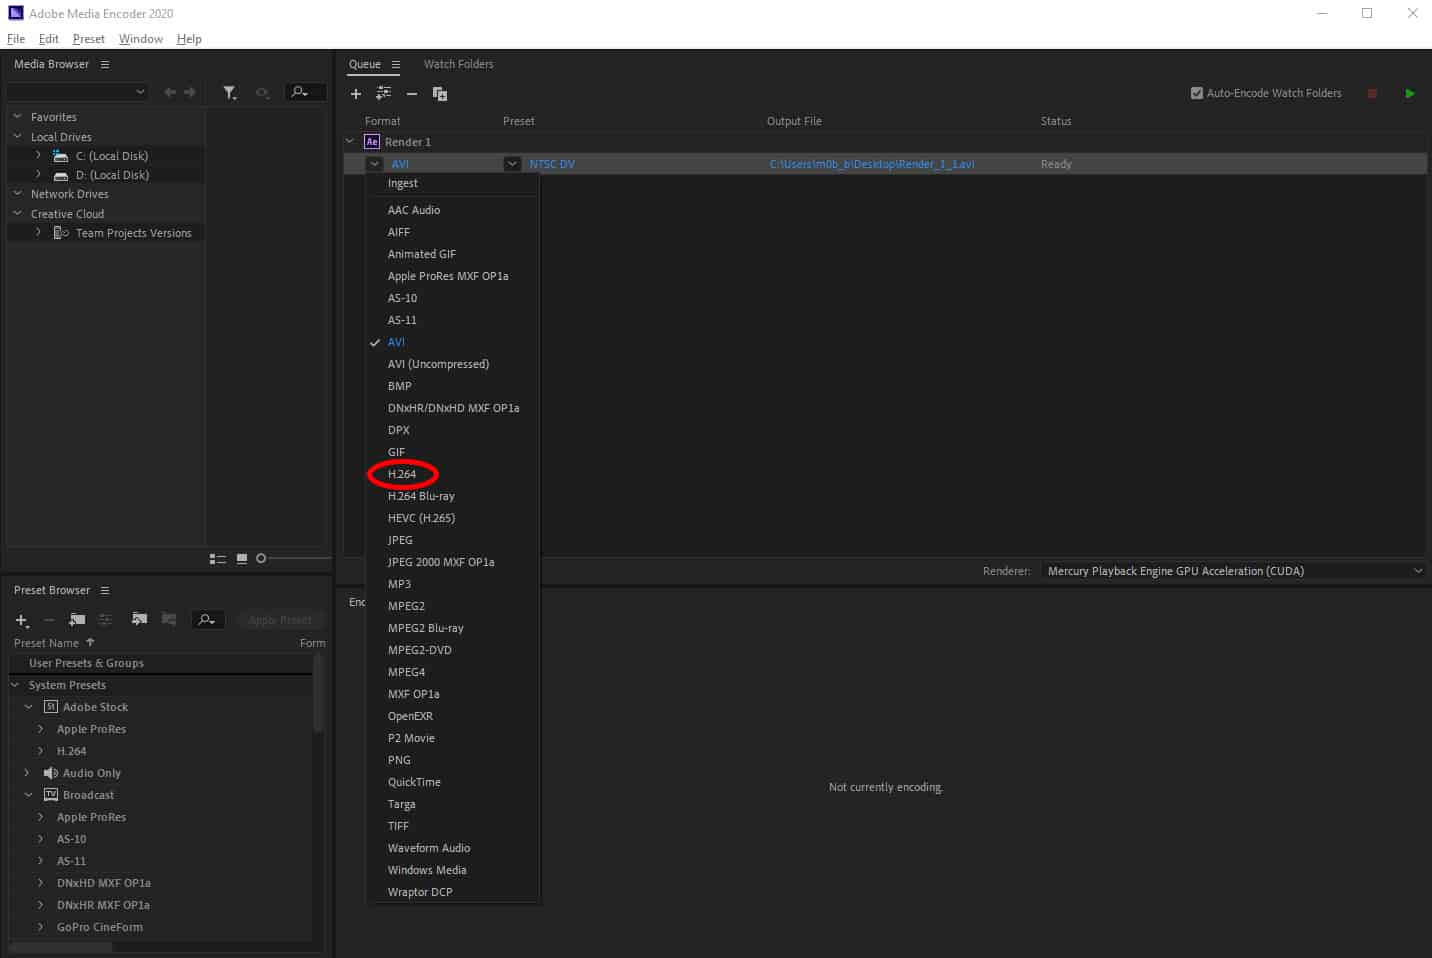Open the Edit menu
Image resolution: width=1432 pixels, height=958 pixels.
point(49,39)
